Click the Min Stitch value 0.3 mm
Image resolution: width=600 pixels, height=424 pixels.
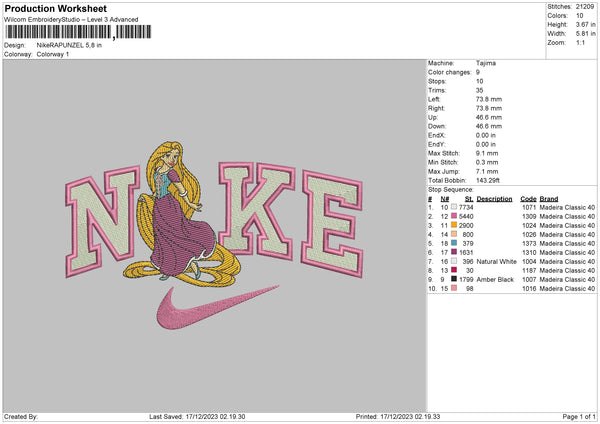click(487, 162)
